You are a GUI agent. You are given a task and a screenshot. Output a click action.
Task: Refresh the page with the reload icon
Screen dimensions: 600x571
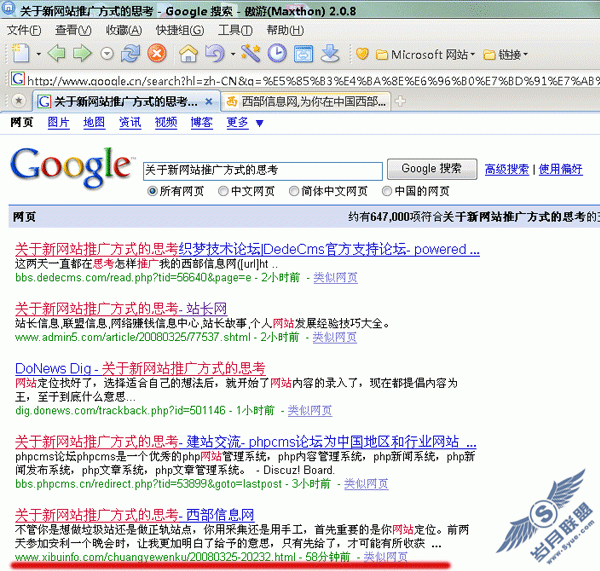coord(132,54)
